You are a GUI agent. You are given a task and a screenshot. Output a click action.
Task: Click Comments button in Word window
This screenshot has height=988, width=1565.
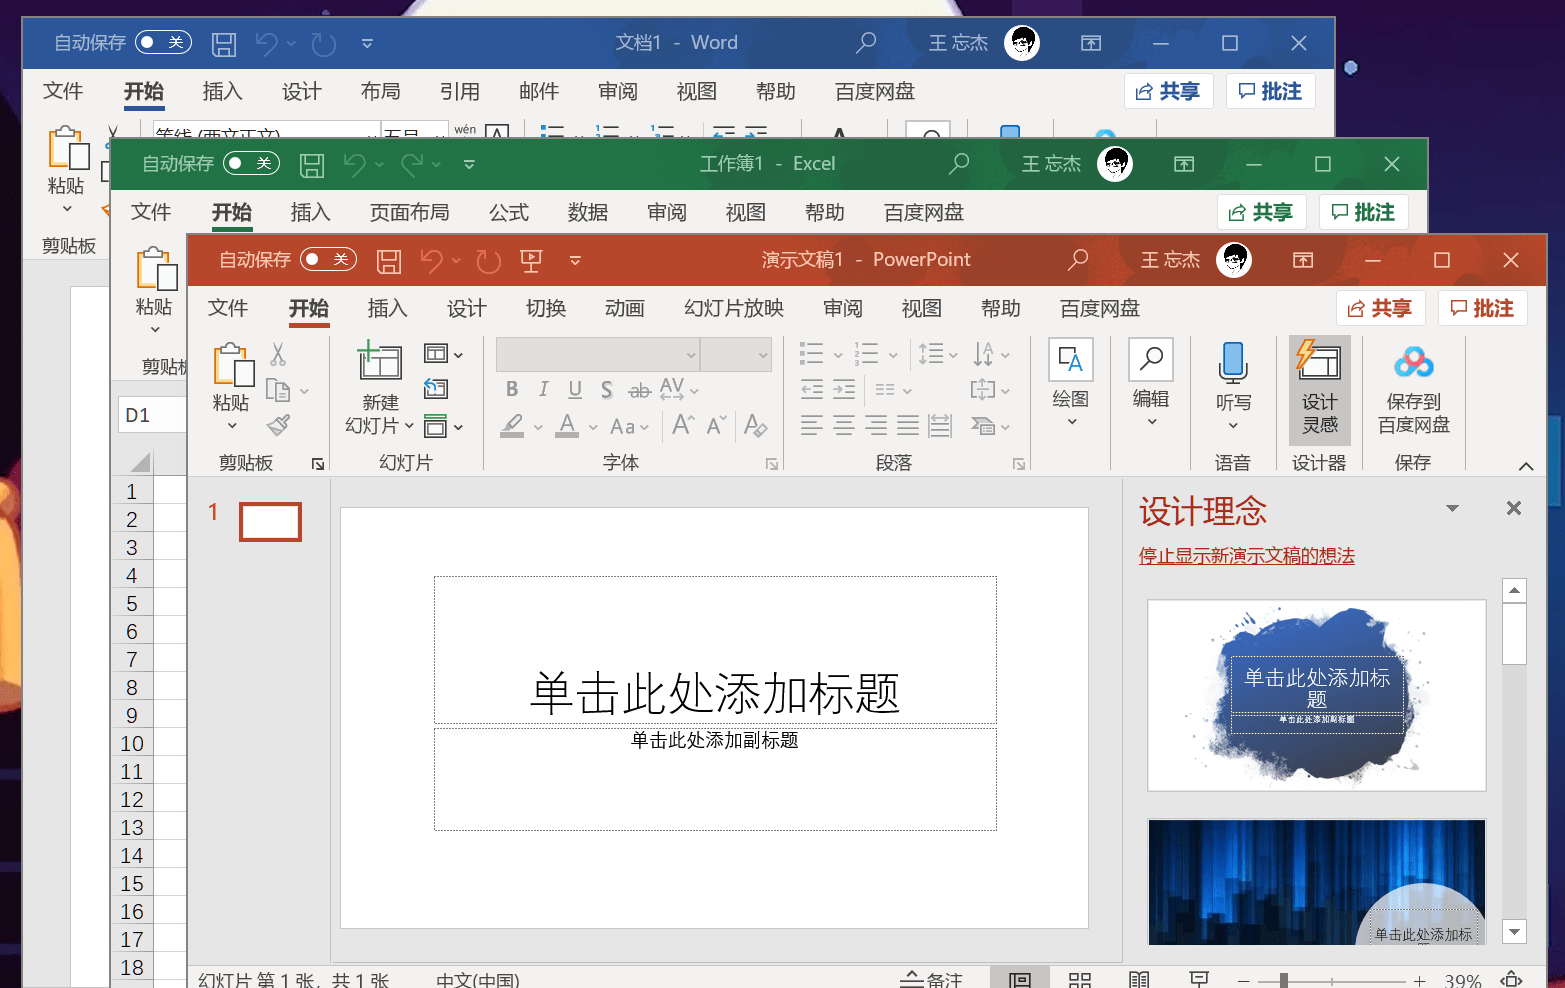1270,91
